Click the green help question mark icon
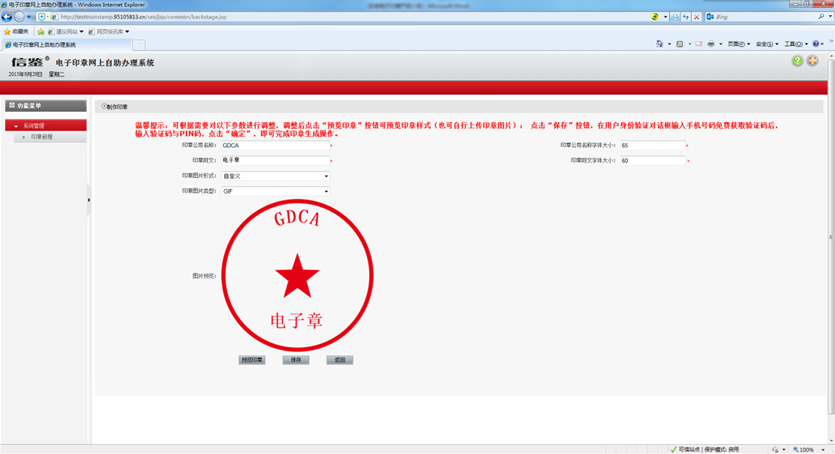 797,61
